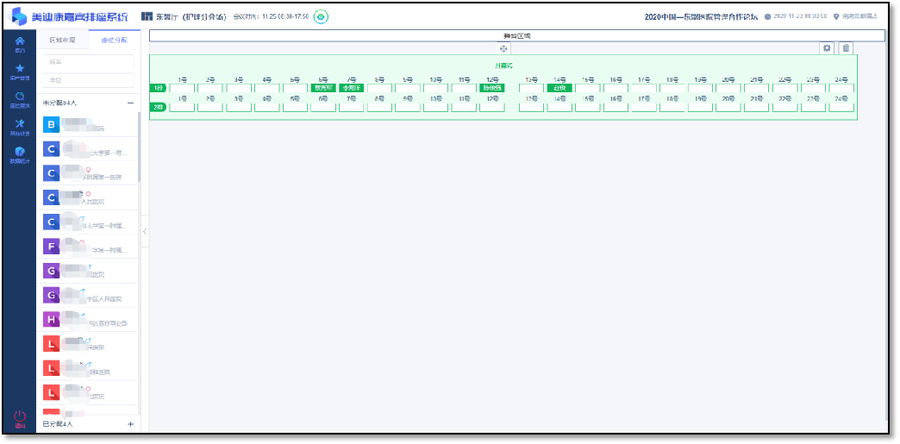The image size is (900, 444).
Task: Select the first person with B avatar
Action: (x=51, y=125)
